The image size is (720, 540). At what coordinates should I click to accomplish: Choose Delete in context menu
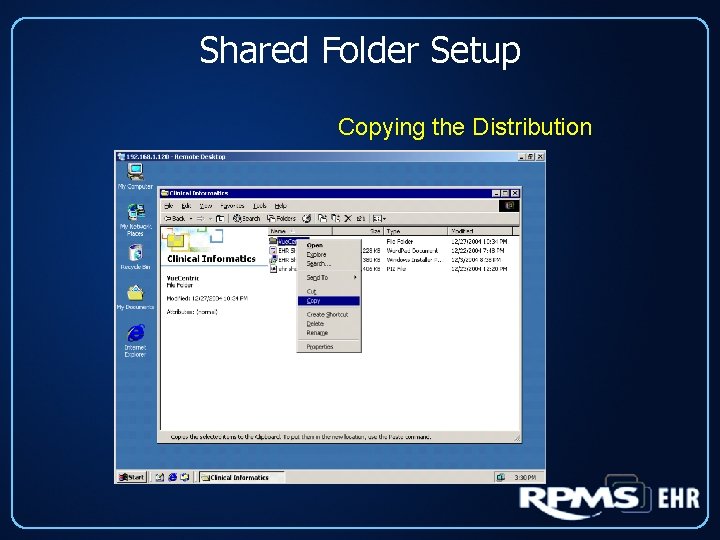coord(329,324)
